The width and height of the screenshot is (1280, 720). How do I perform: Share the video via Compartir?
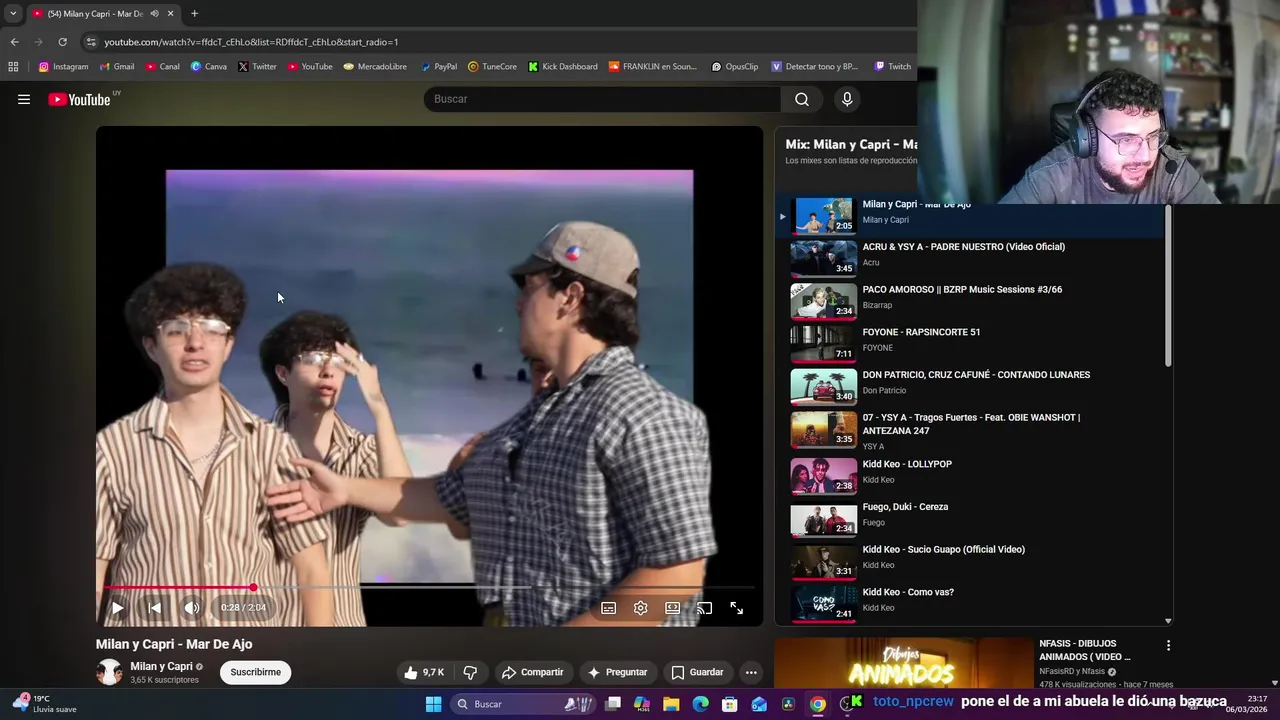533,672
